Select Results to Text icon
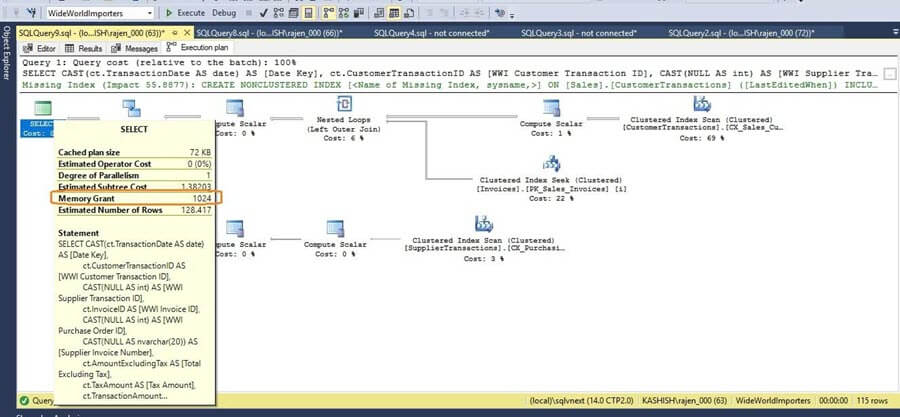The height and width of the screenshot is (417, 900). pyautogui.click(x=379, y=13)
